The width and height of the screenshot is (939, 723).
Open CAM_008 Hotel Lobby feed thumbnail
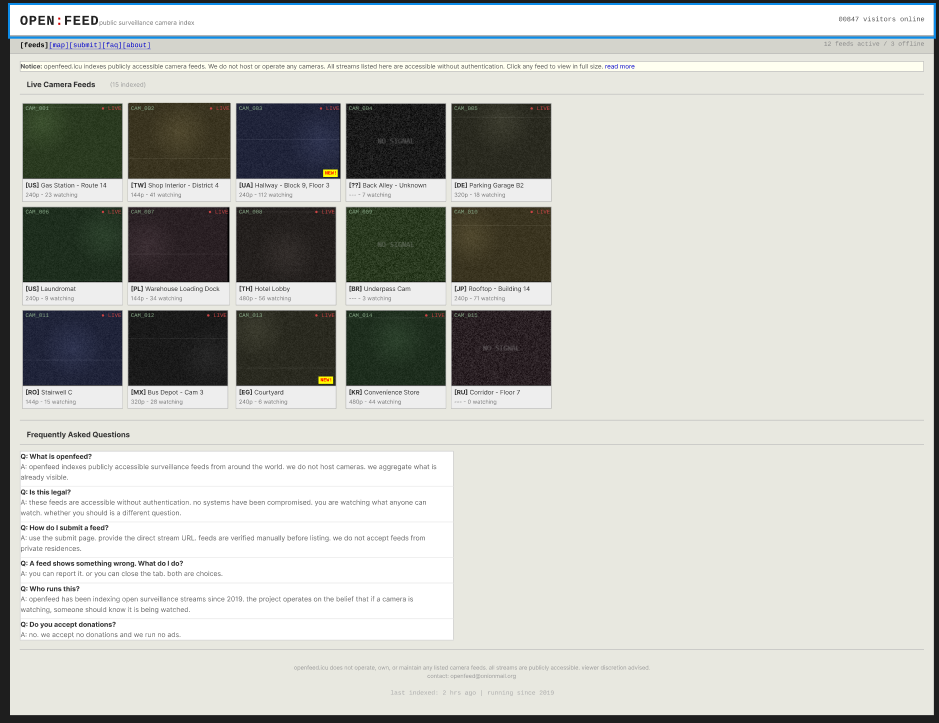point(286,244)
